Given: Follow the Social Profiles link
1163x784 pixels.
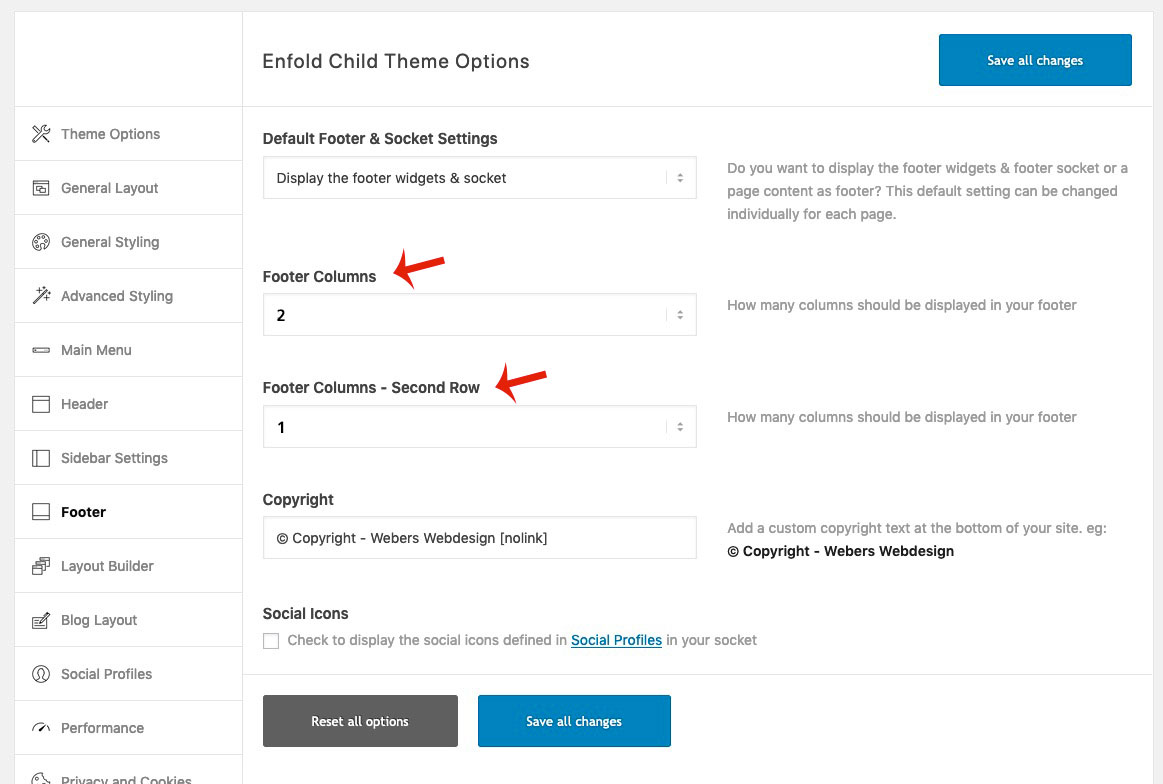Looking at the screenshot, I should point(616,640).
